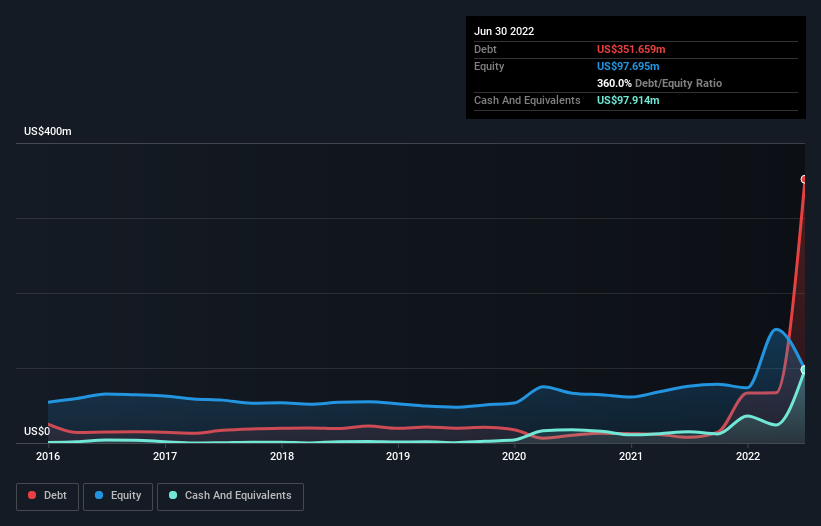Select the 2017 x-axis label
Image resolution: width=821 pixels, height=526 pixels.
(x=165, y=456)
